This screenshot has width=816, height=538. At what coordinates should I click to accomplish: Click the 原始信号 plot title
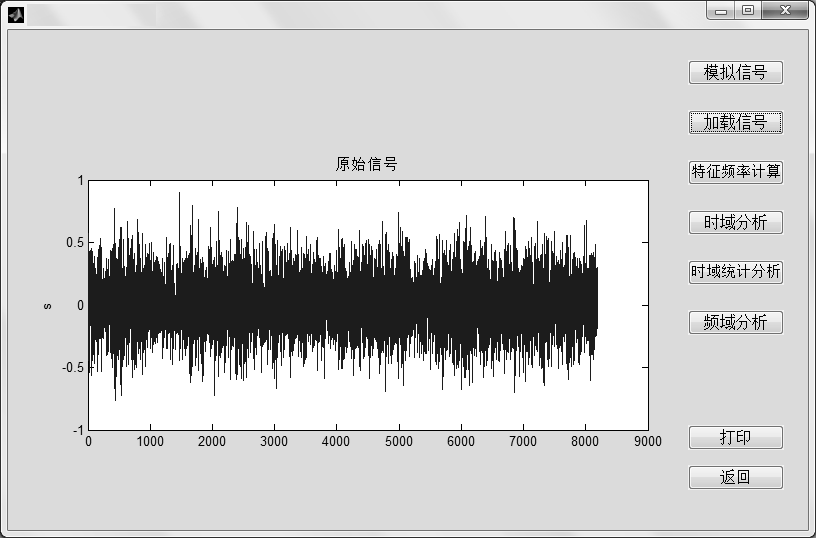366,164
